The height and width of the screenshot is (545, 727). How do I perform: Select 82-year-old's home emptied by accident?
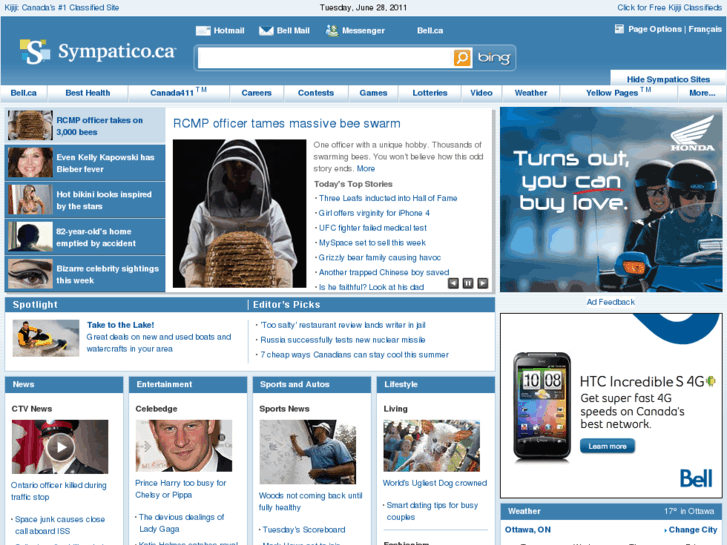coord(85,237)
